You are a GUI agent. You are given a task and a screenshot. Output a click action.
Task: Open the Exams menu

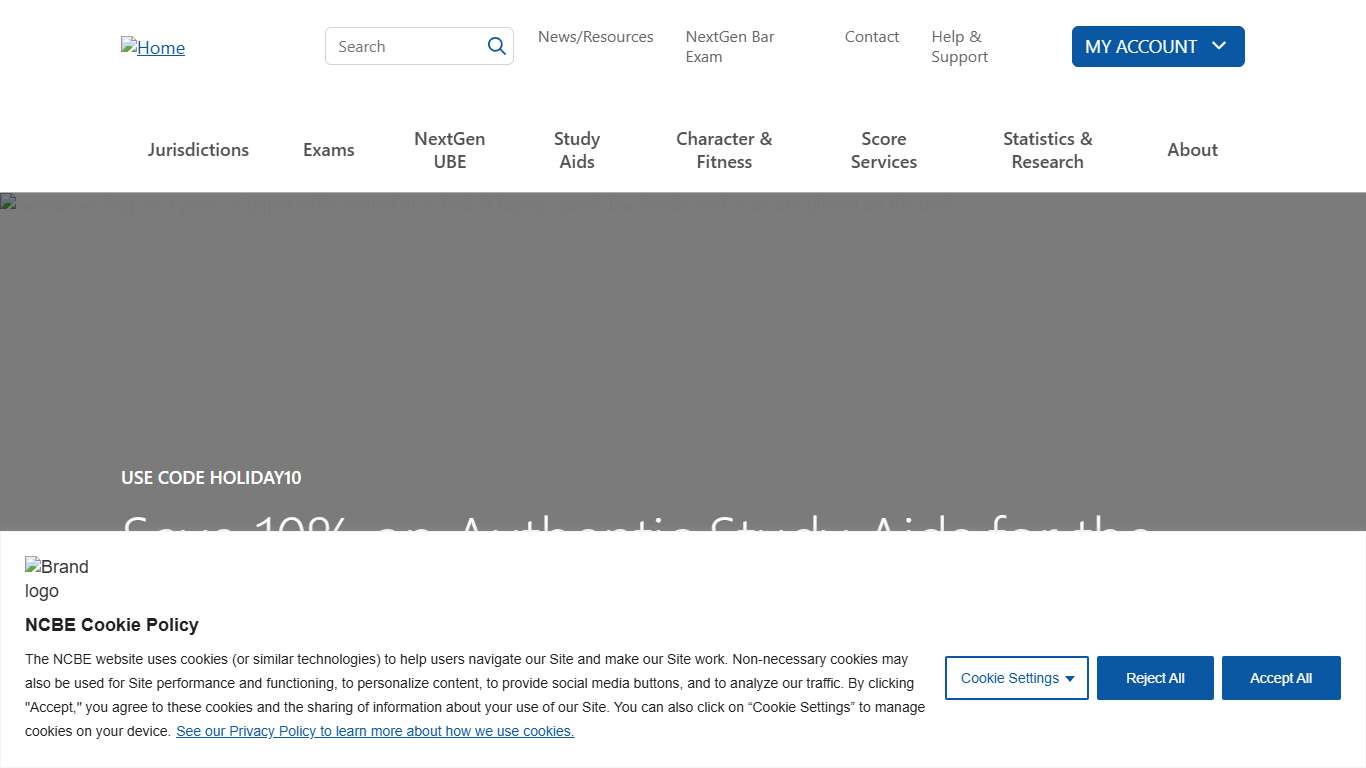pos(328,150)
